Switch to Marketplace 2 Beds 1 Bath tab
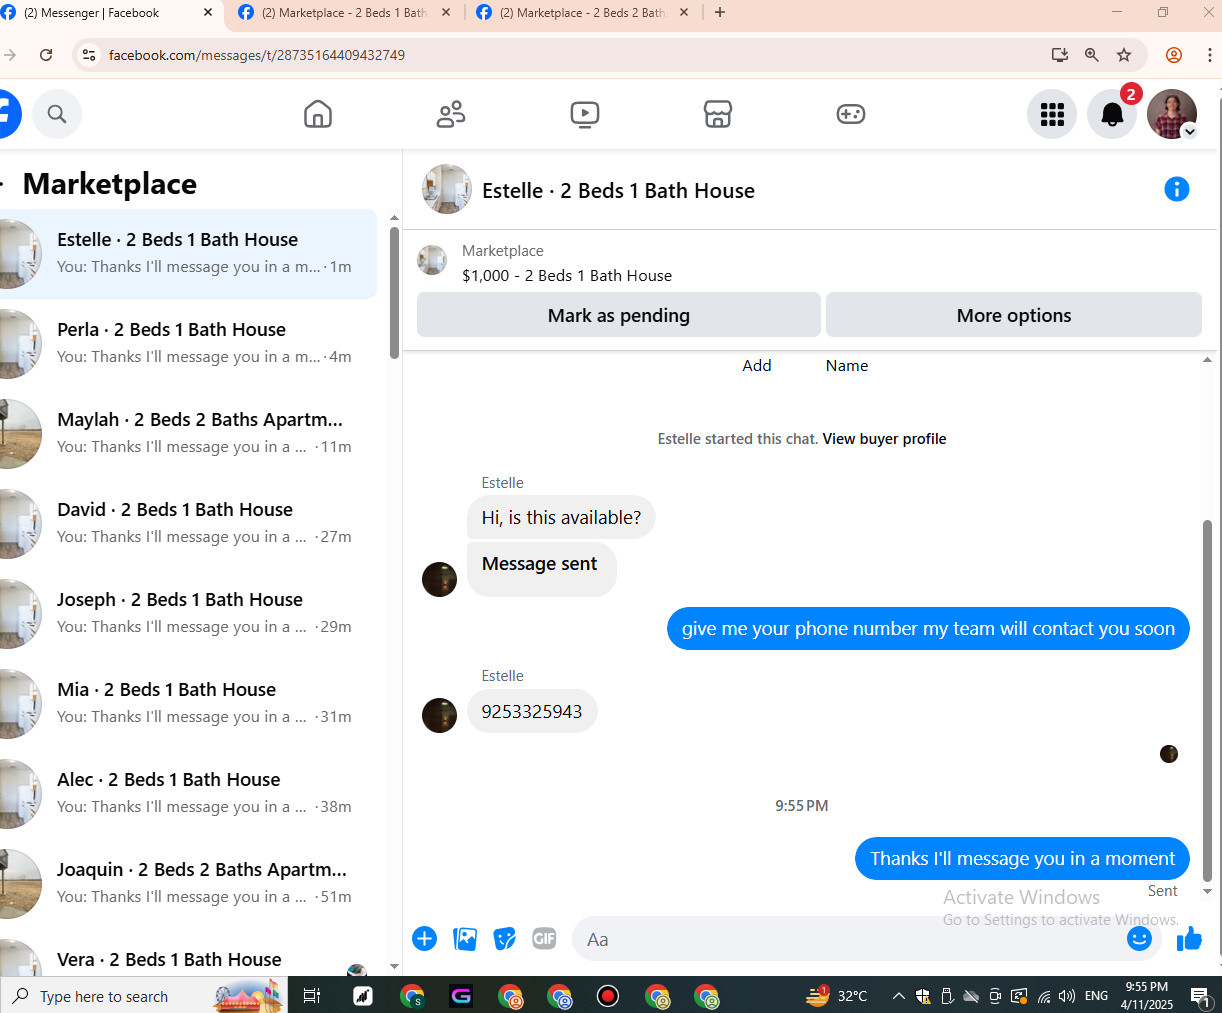Viewport: 1222px width, 1013px height. pos(345,13)
